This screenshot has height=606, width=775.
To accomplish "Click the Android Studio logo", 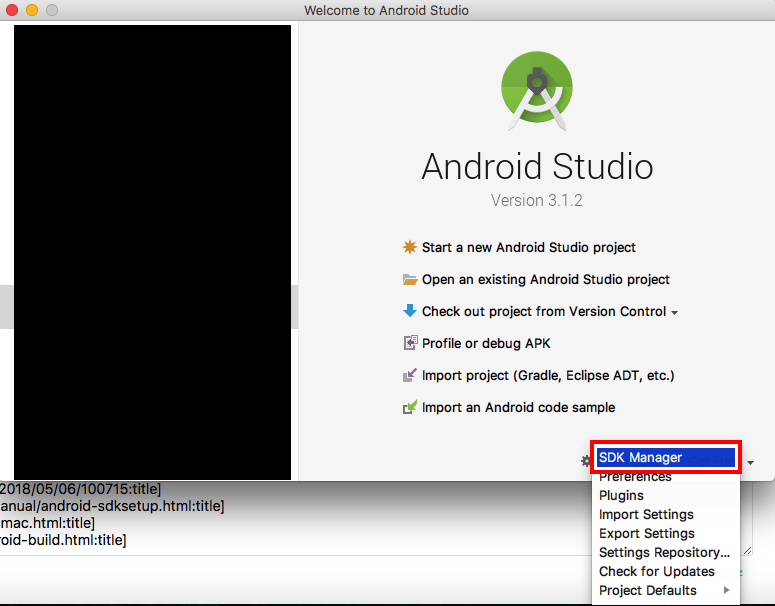I will [x=537, y=91].
